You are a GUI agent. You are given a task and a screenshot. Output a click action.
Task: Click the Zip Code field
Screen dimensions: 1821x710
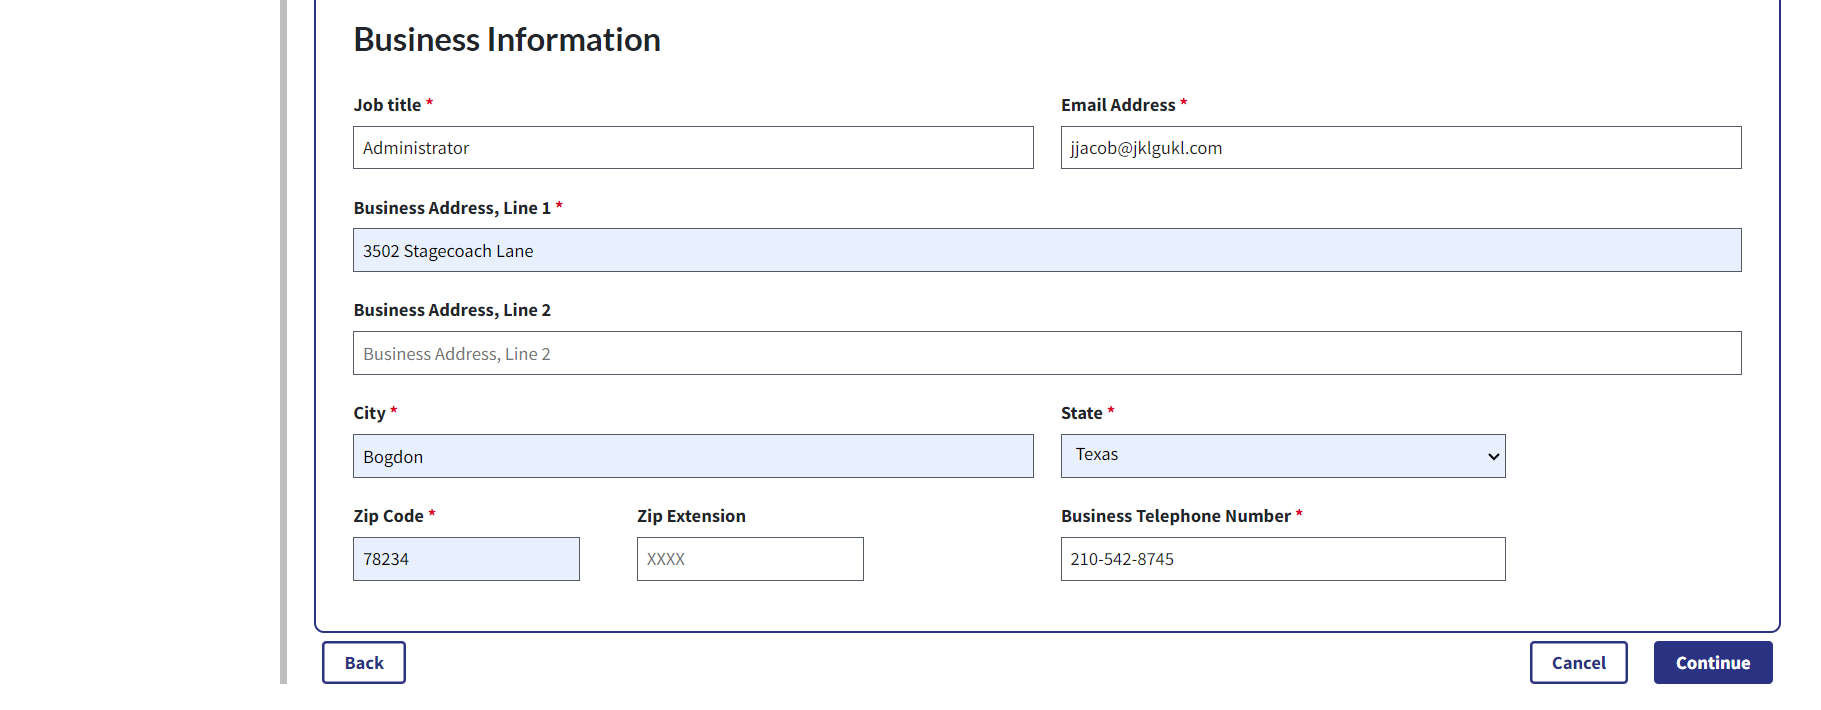click(x=466, y=559)
